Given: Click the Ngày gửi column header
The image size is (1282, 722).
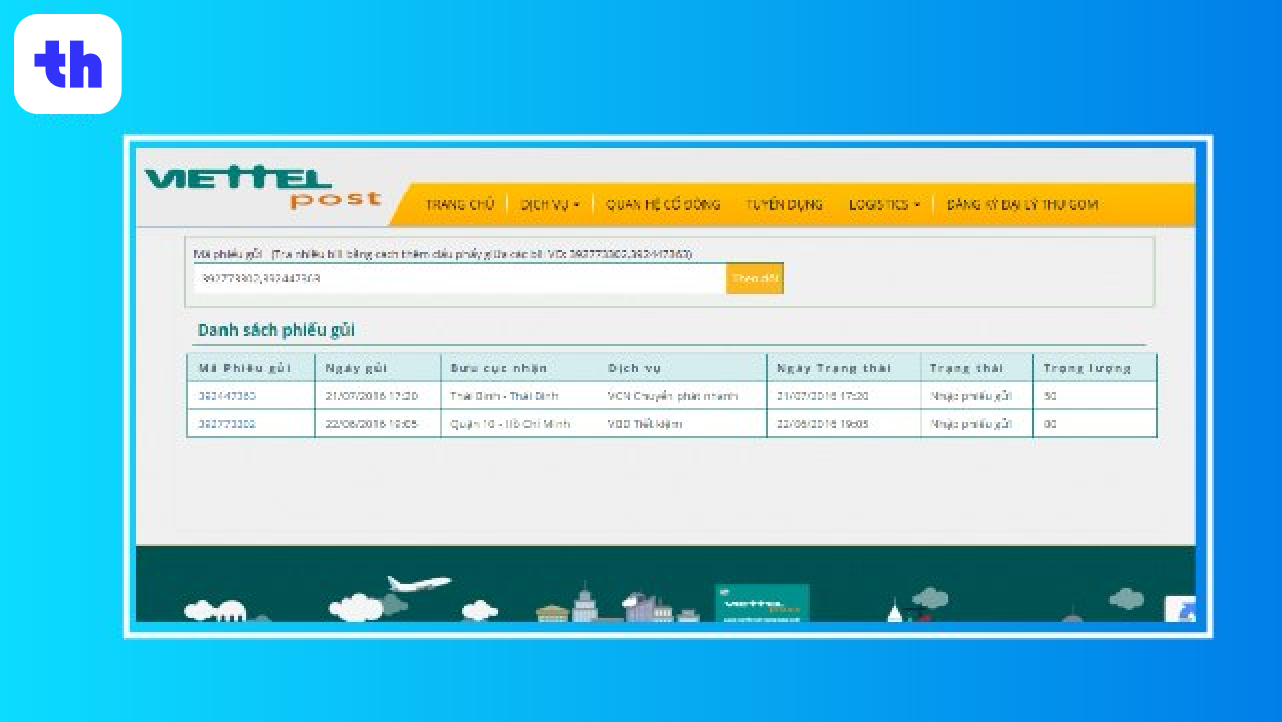Looking at the screenshot, I should coord(356,368).
